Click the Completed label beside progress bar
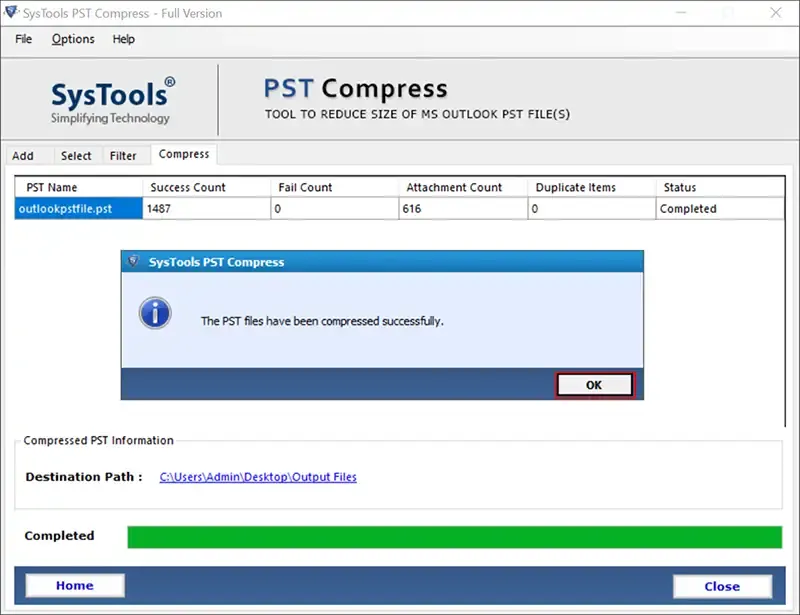This screenshot has height=615, width=800. click(x=59, y=535)
